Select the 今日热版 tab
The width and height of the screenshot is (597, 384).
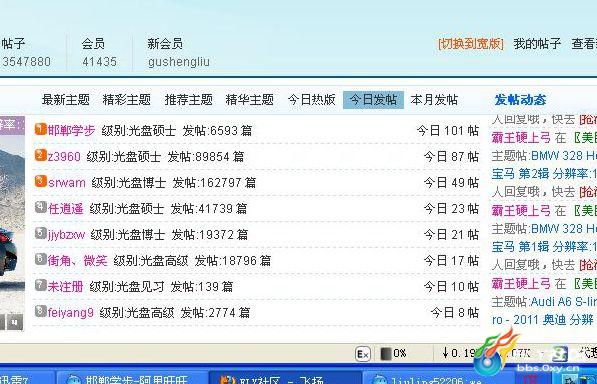coord(311,100)
